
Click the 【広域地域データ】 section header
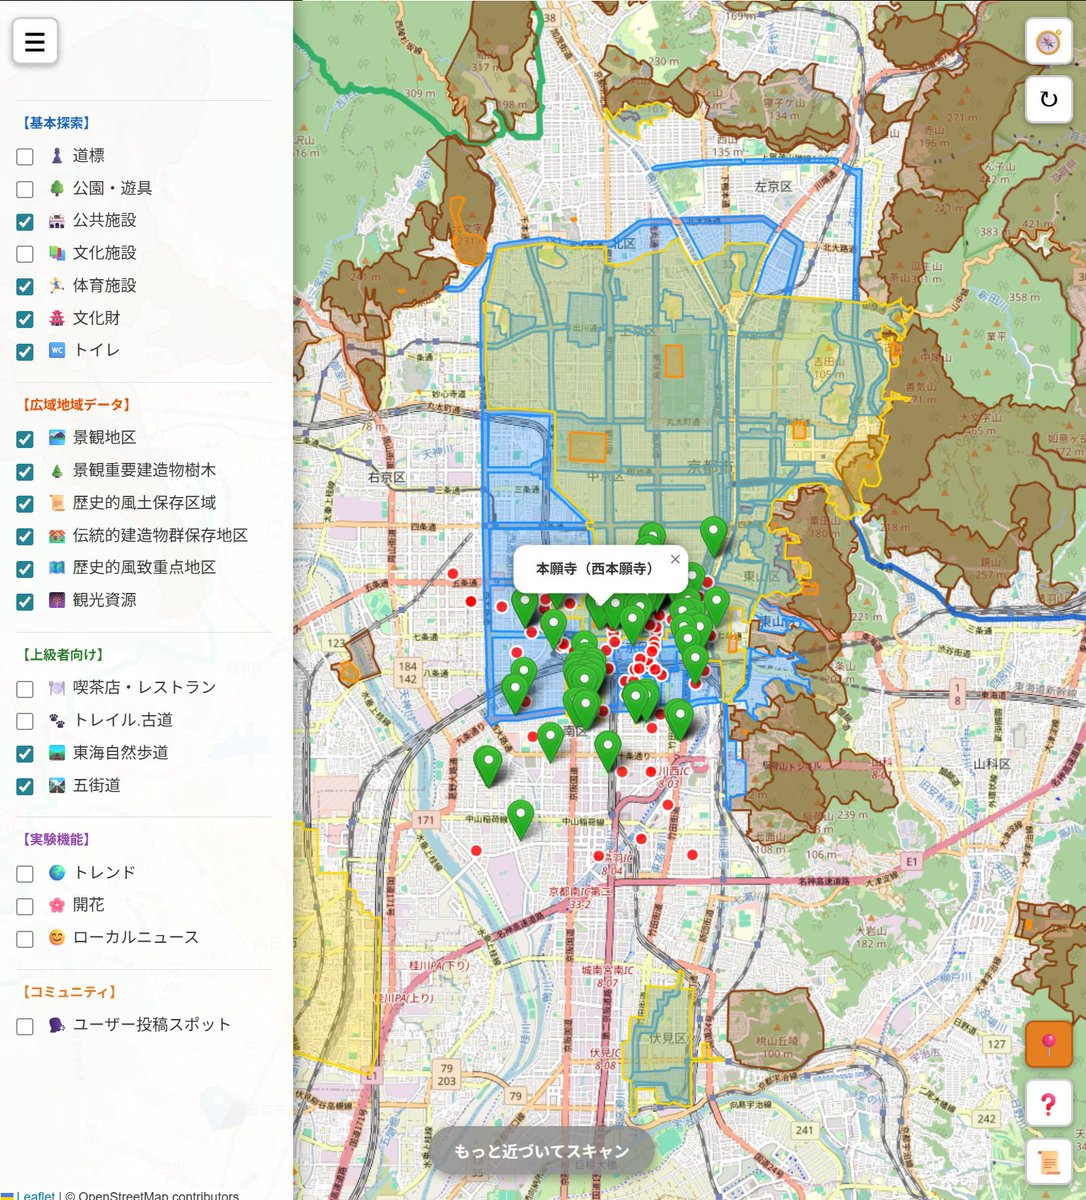click(x=75, y=405)
